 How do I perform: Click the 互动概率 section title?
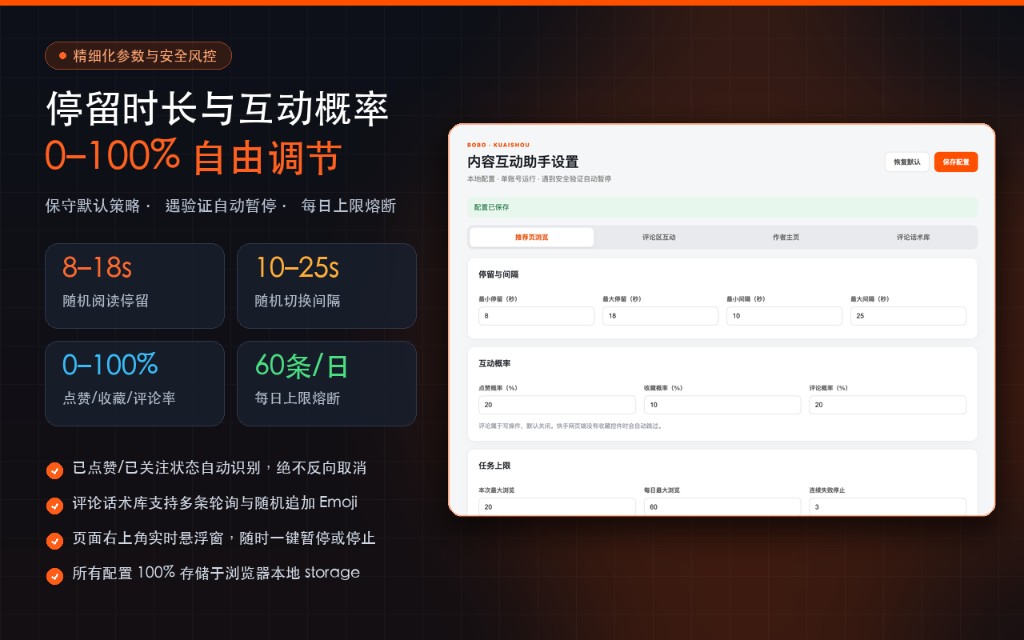[494, 363]
